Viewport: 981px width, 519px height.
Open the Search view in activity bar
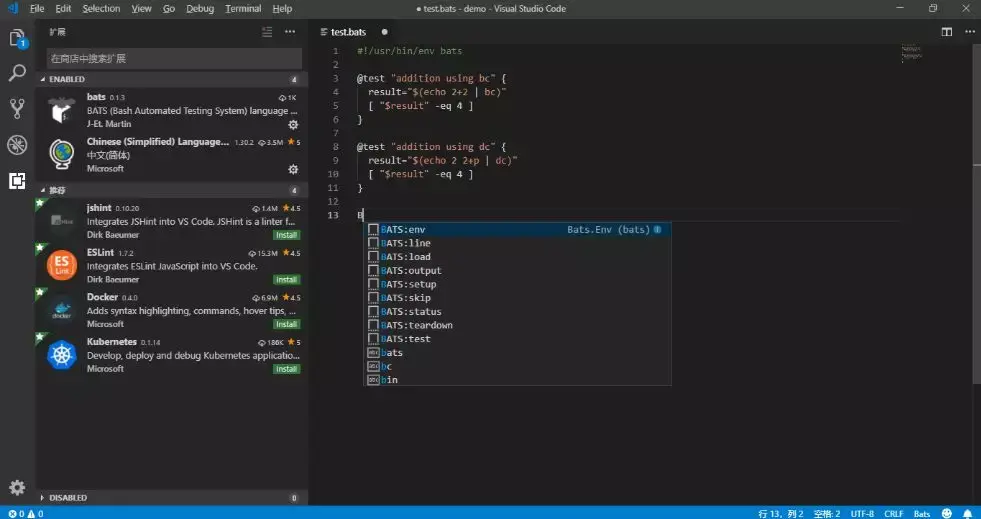click(18, 73)
